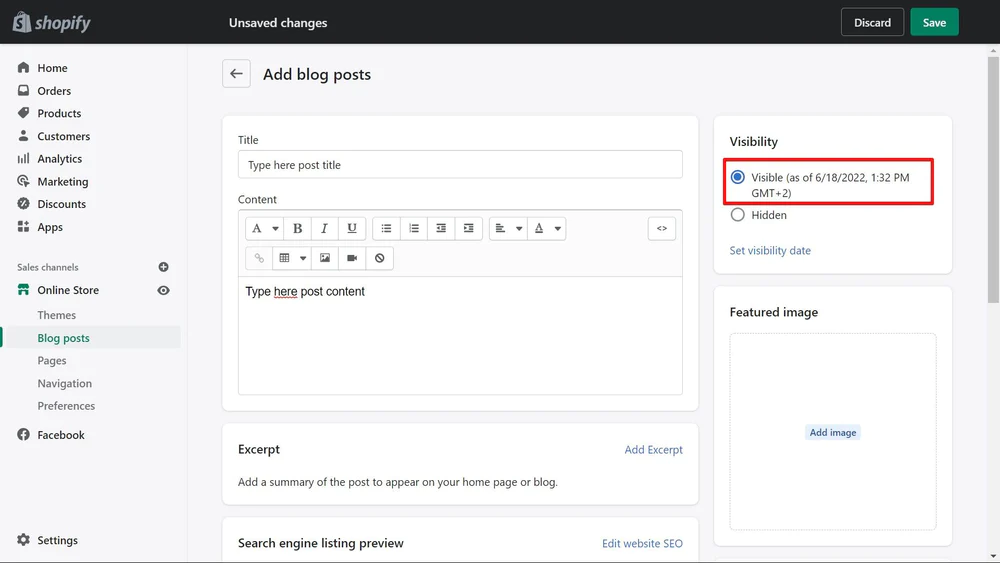Select the Visible radio option
Screen dimensions: 1000x563
pyautogui.click(x=738, y=177)
